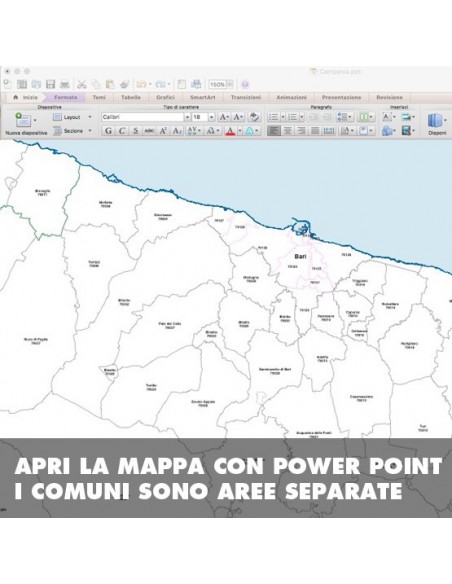Image resolution: width=452 pixels, height=584 pixels.
Task: Open the line spacing dropdown
Action: point(344,117)
